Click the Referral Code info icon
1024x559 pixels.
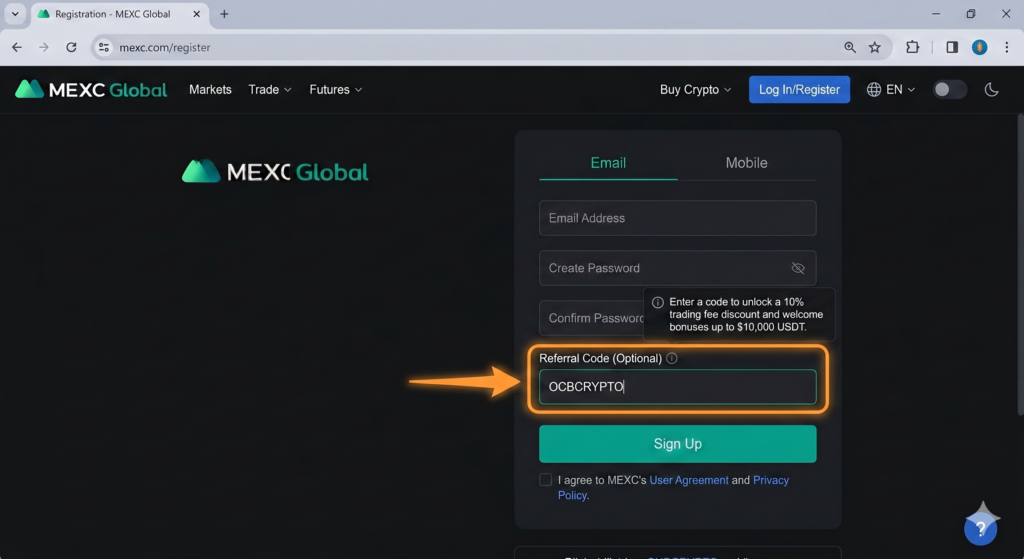pos(672,358)
